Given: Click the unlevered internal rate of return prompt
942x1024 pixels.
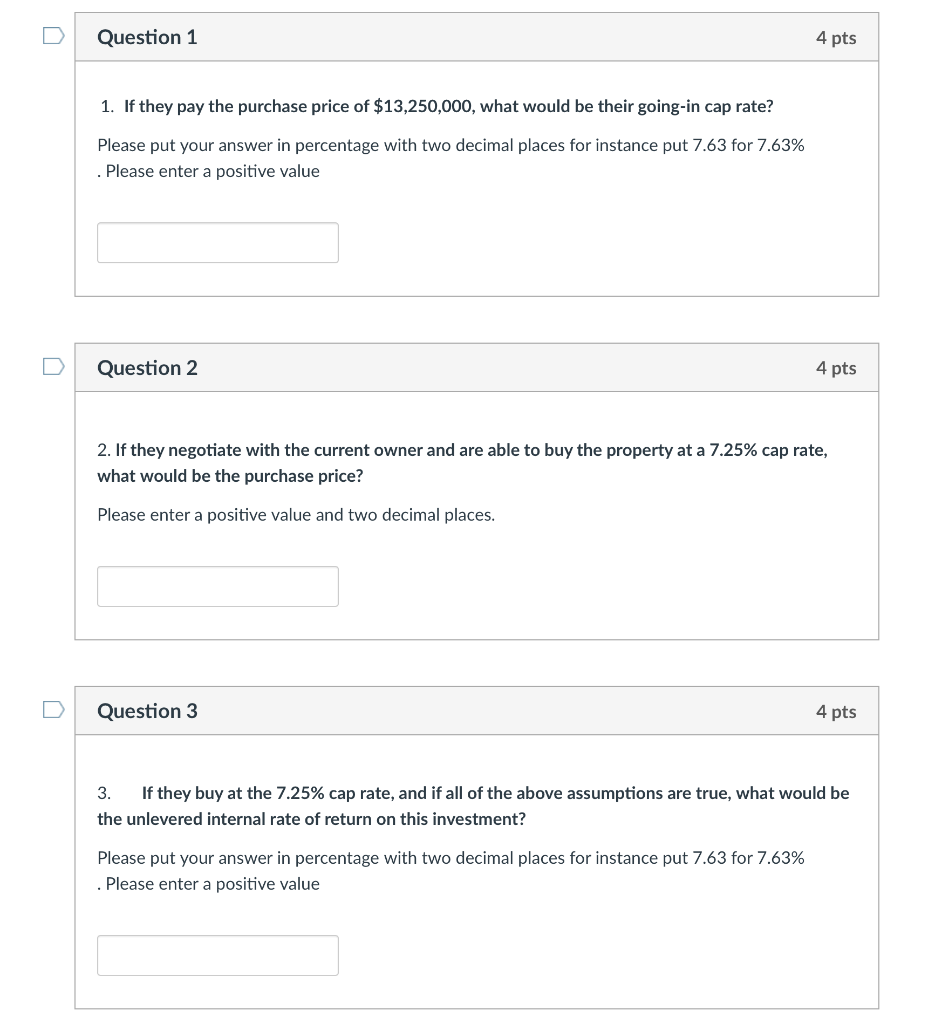Looking at the screenshot, I should click(472, 805).
